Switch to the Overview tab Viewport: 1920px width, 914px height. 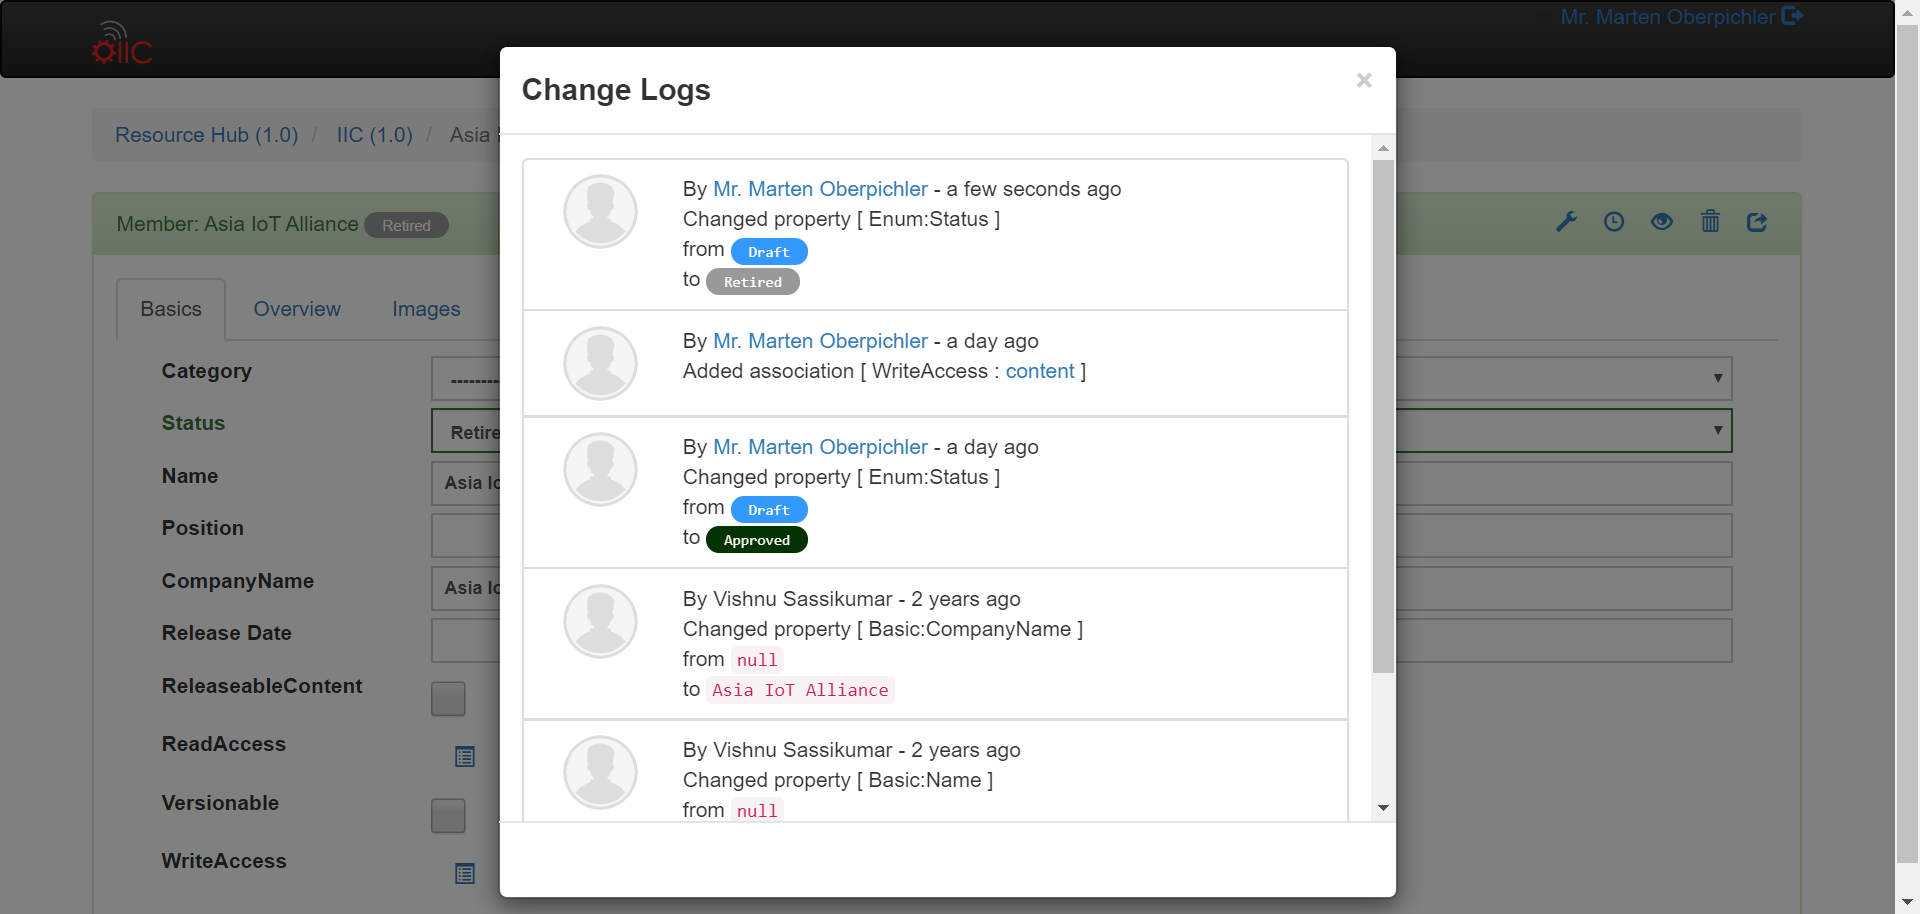click(x=297, y=309)
